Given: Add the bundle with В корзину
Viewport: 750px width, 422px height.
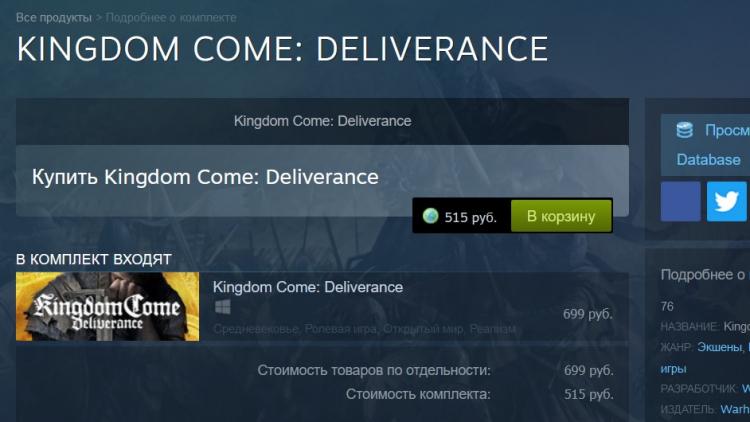Looking at the screenshot, I should click(561, 216).
